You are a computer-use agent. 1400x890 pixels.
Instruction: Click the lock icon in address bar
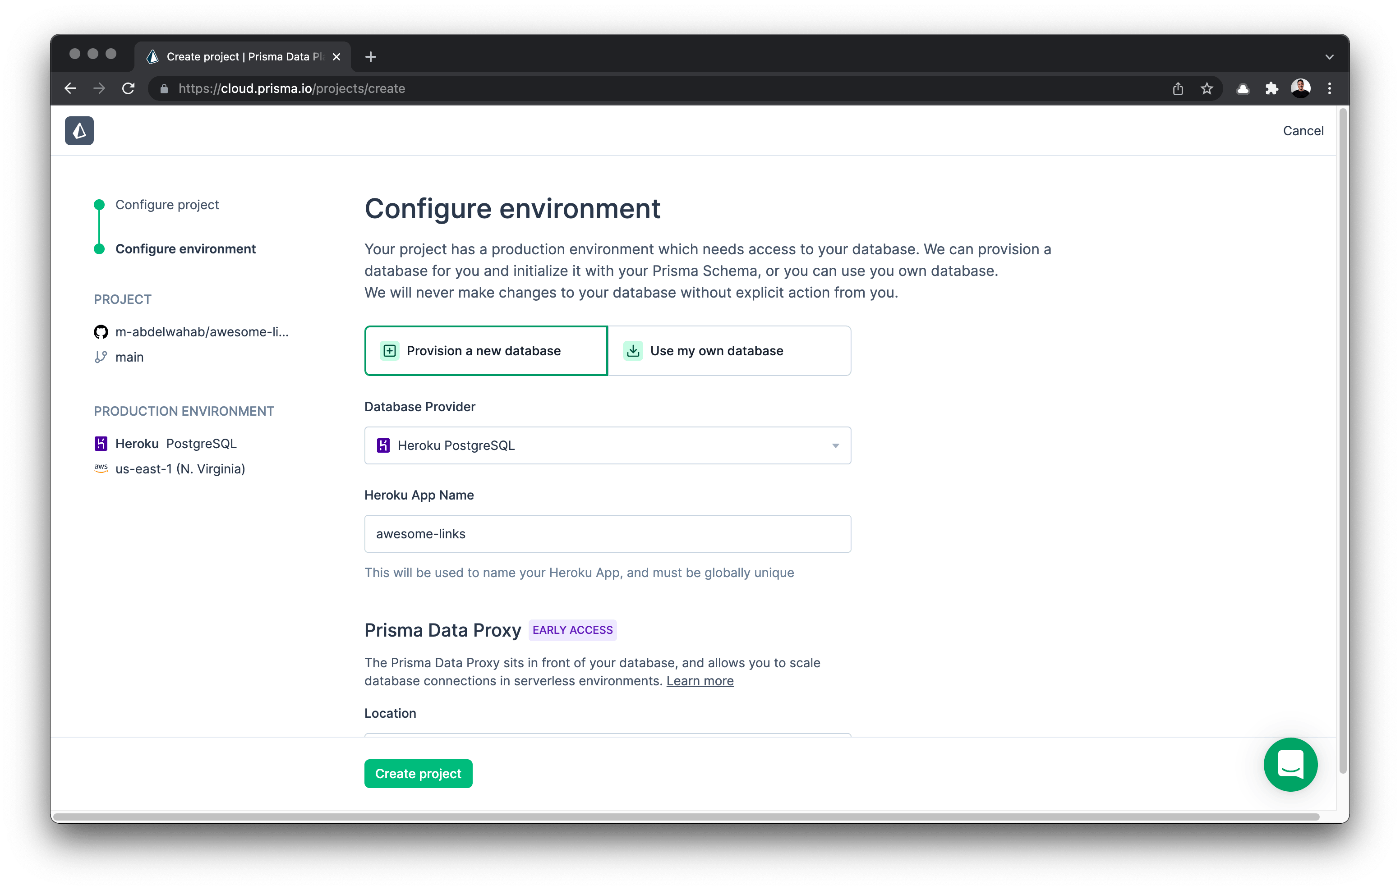[x=165, y=88]
